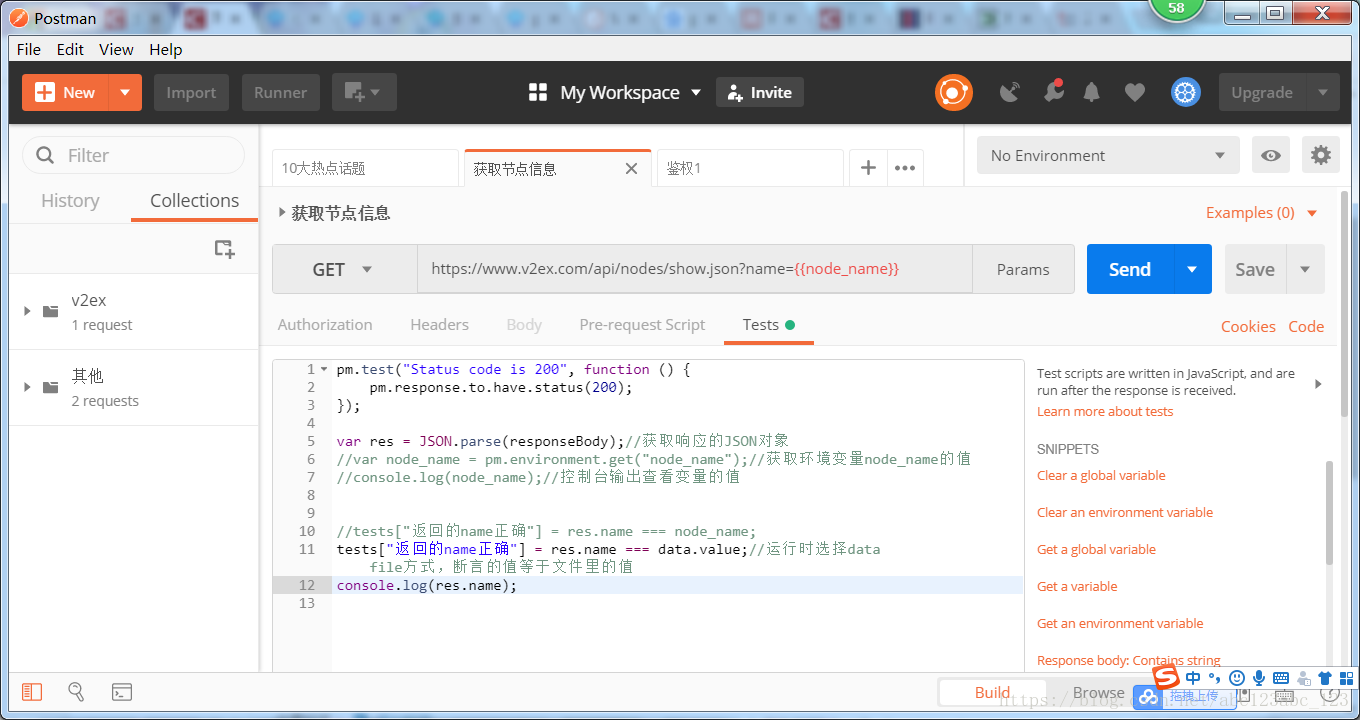This screenshot has width=1360, height=720.
Task: Toggle the sidebar icon in status bar
Action: coord(32,692)
